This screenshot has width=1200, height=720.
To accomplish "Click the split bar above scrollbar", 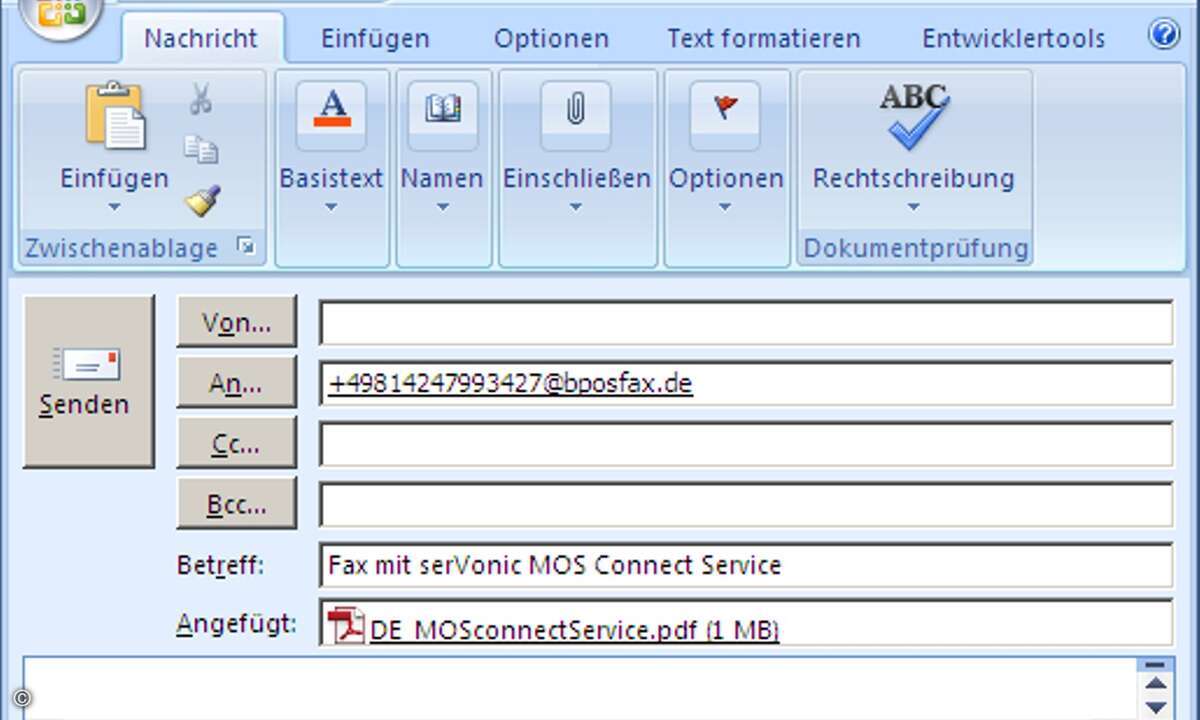I will (x=1156, y=664).
